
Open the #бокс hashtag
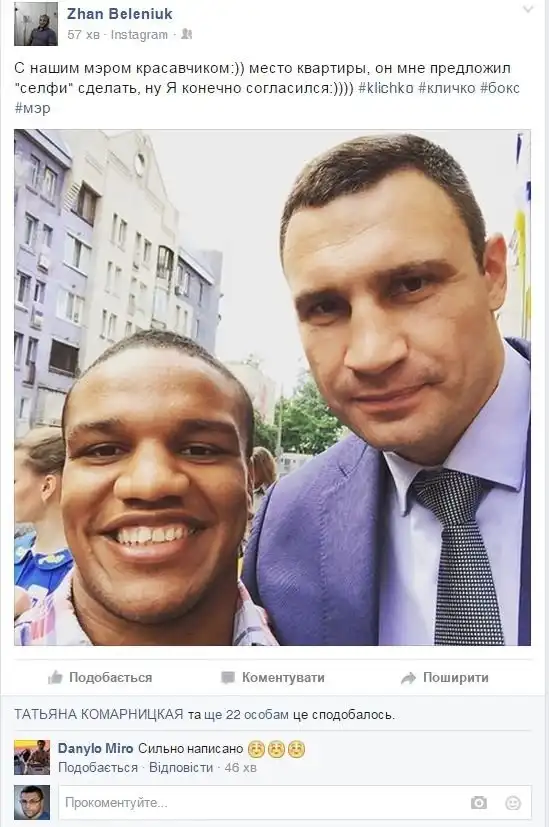click(x=500, y=88)
